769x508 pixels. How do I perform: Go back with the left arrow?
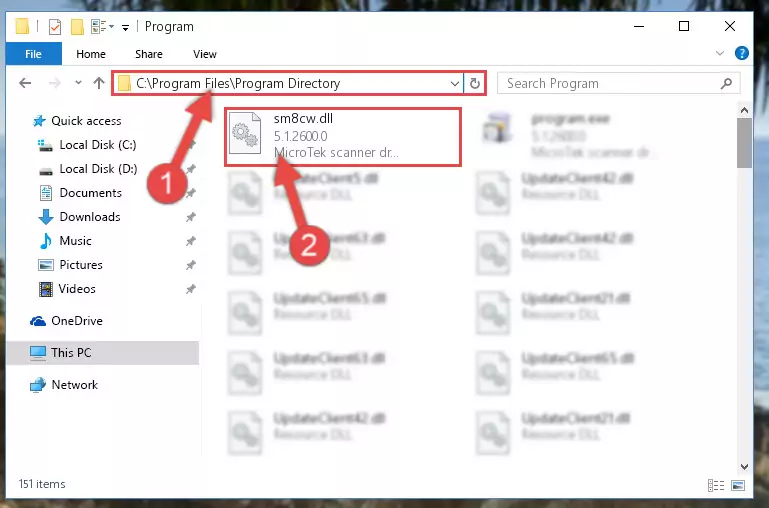(25, 83)
